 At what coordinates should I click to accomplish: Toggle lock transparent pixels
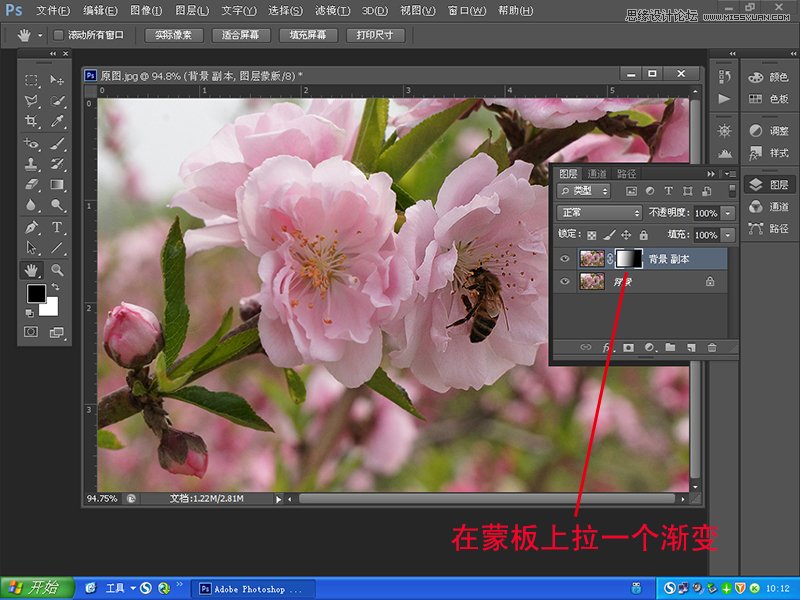[591, 235]
